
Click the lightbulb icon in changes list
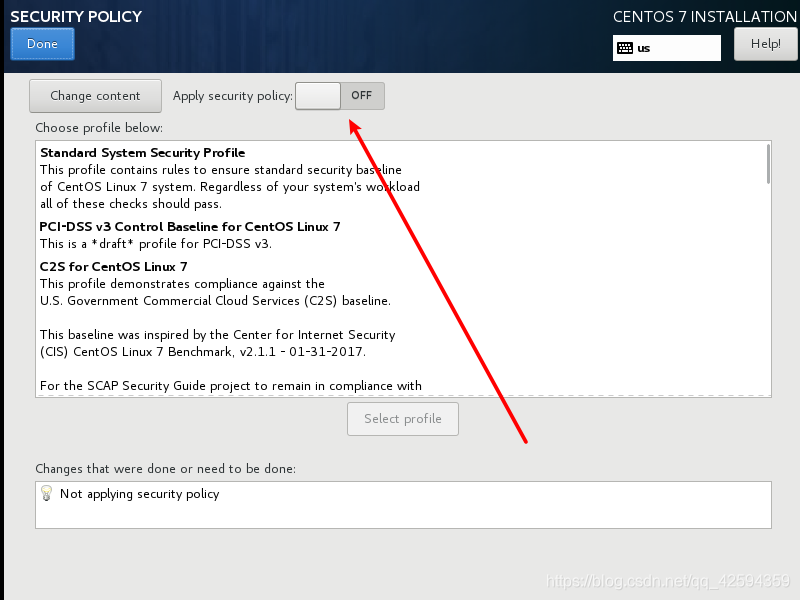(x=46, y=493)
